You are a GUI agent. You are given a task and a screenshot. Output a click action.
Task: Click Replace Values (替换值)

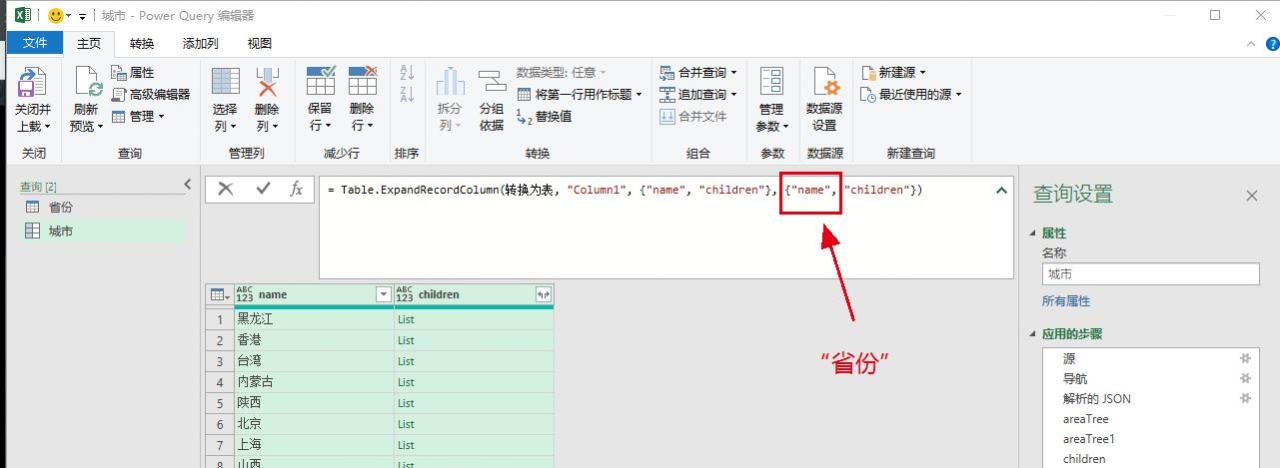(x=545, y=116)
